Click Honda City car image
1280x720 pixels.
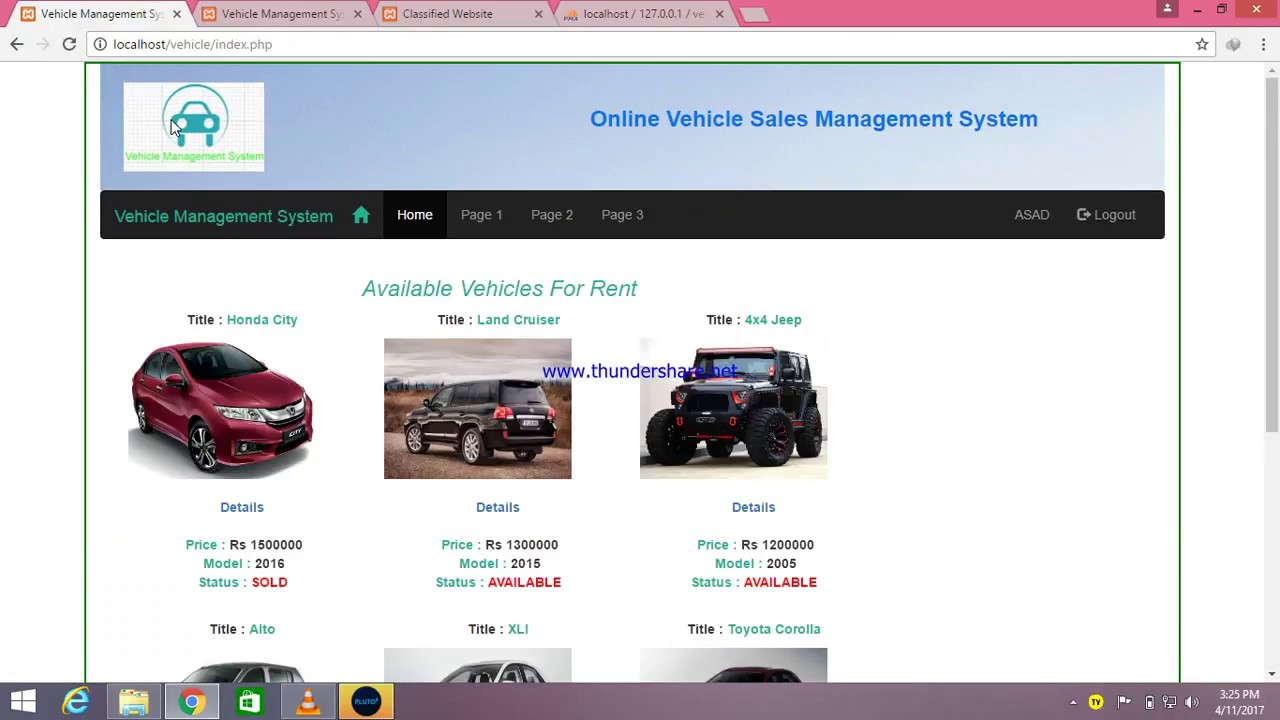click(222, 408)
